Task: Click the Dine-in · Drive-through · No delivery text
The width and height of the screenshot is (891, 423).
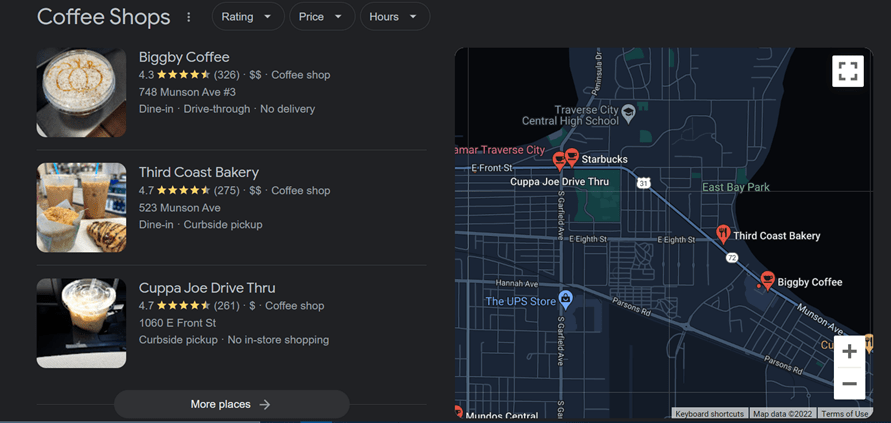Action: [x=227, y=109]
